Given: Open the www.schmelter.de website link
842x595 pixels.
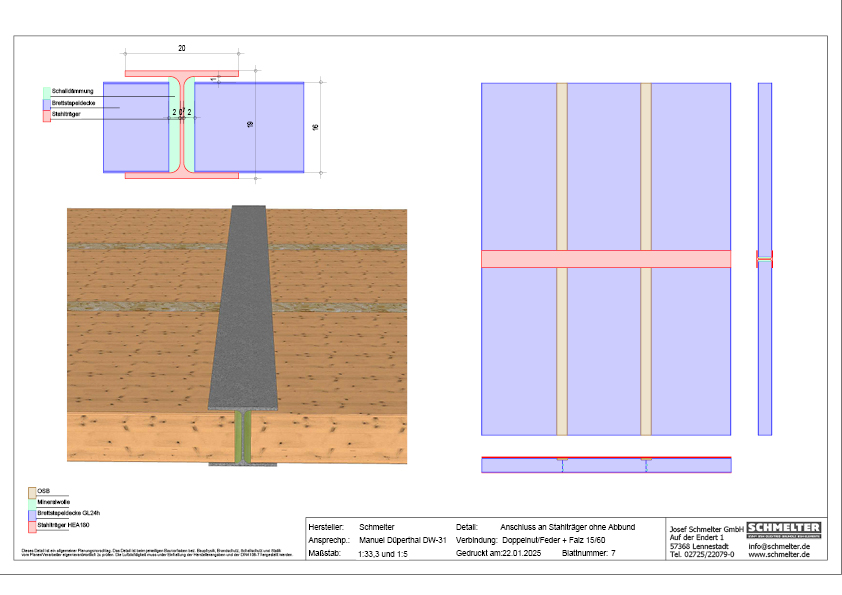Looking at the screenshot, I should [778, 555].
